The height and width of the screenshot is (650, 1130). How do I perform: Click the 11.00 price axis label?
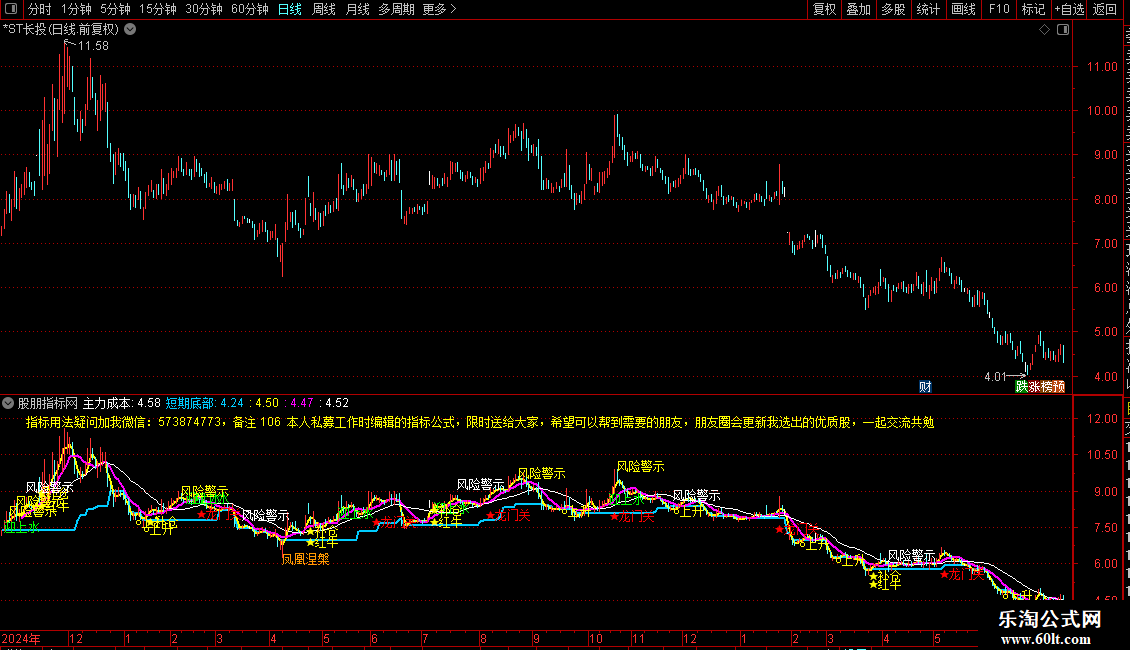coord(1102,67)
